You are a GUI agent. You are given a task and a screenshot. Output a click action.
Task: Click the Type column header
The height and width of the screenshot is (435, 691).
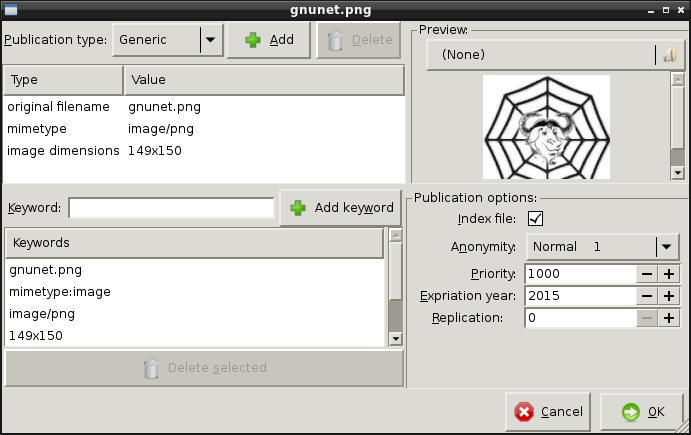point(63,80)
